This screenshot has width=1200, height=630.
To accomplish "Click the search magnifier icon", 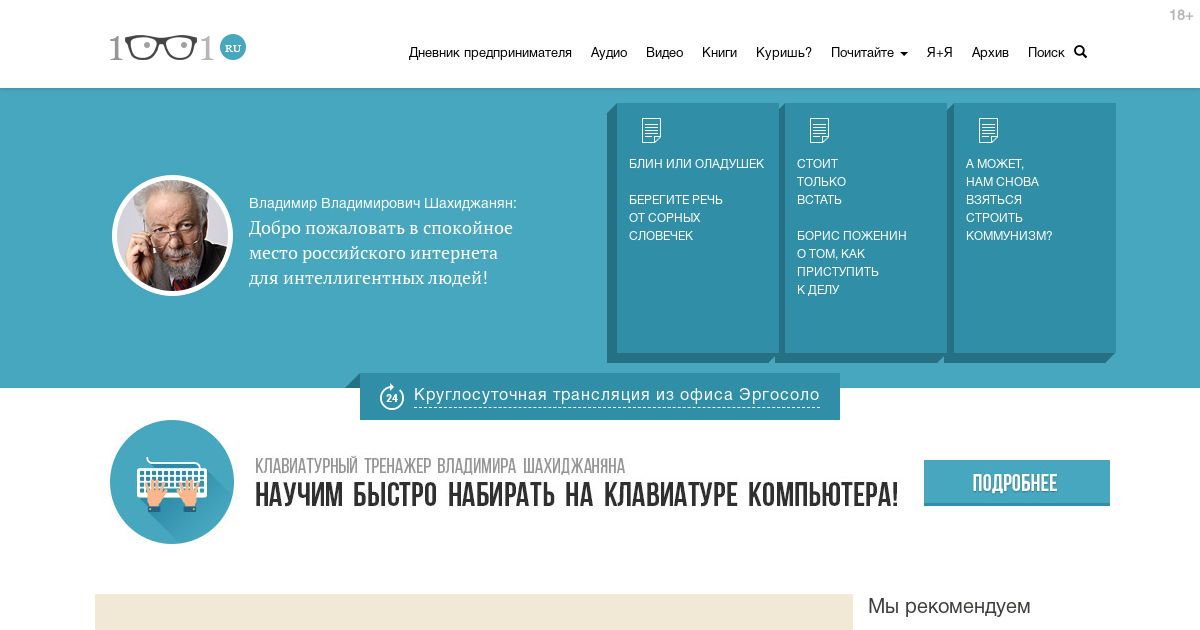I will point(1080,52).
